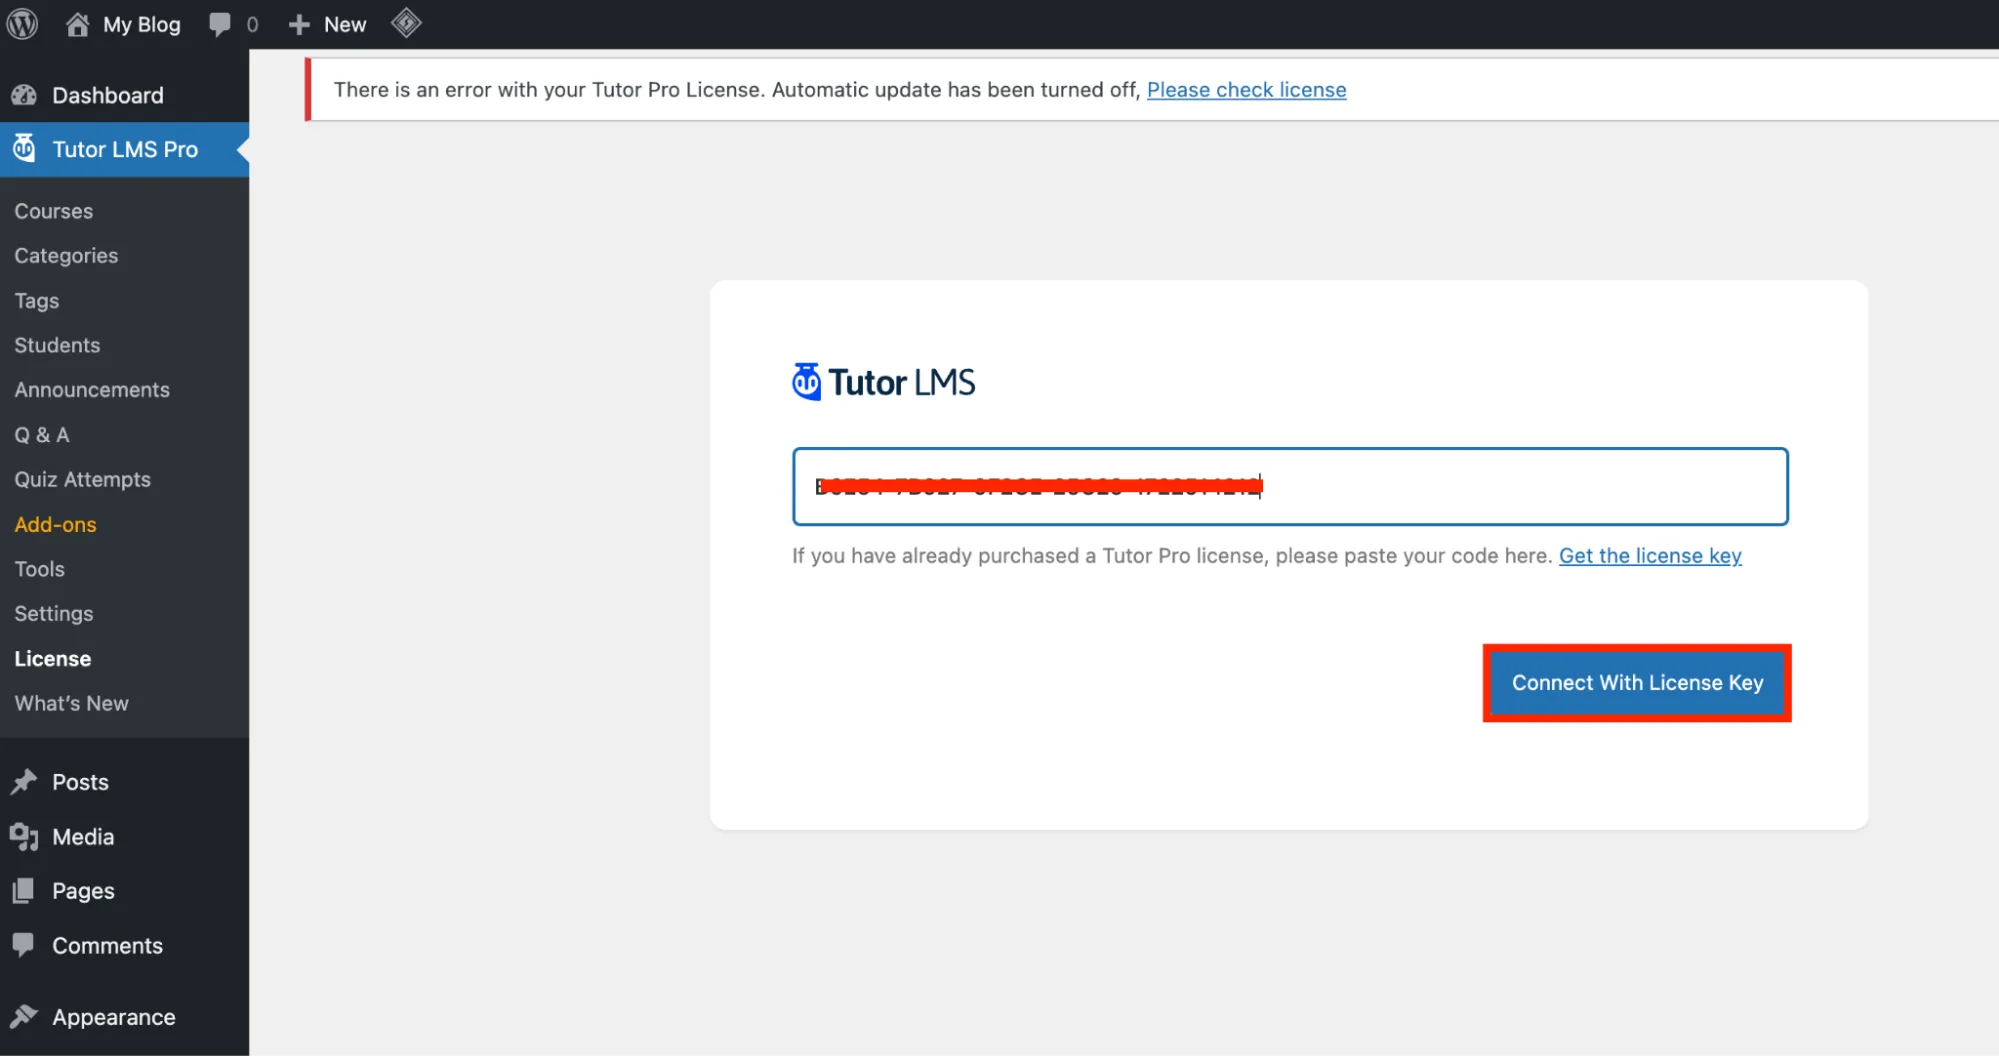The height and width of the screenshot is (1057, 1999).
Task: Click the Tutor LMS Pro owl icon in sidebar
Action: (24, 149)
